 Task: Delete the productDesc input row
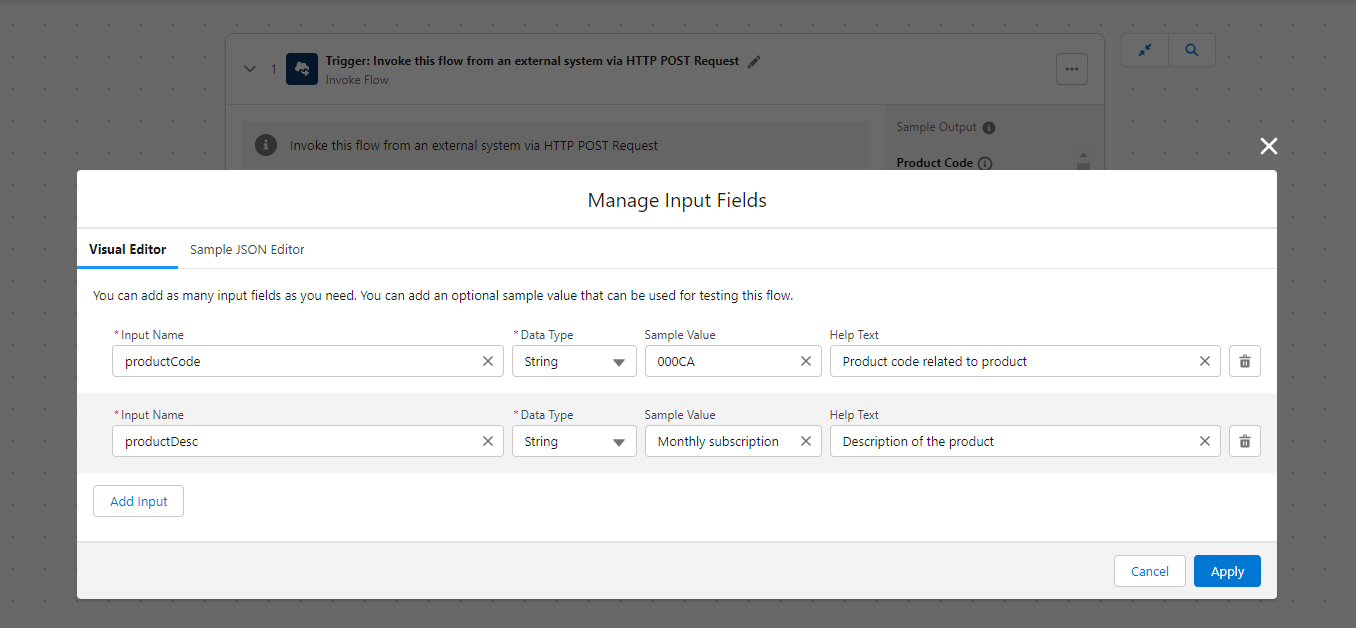point(1244,440)
